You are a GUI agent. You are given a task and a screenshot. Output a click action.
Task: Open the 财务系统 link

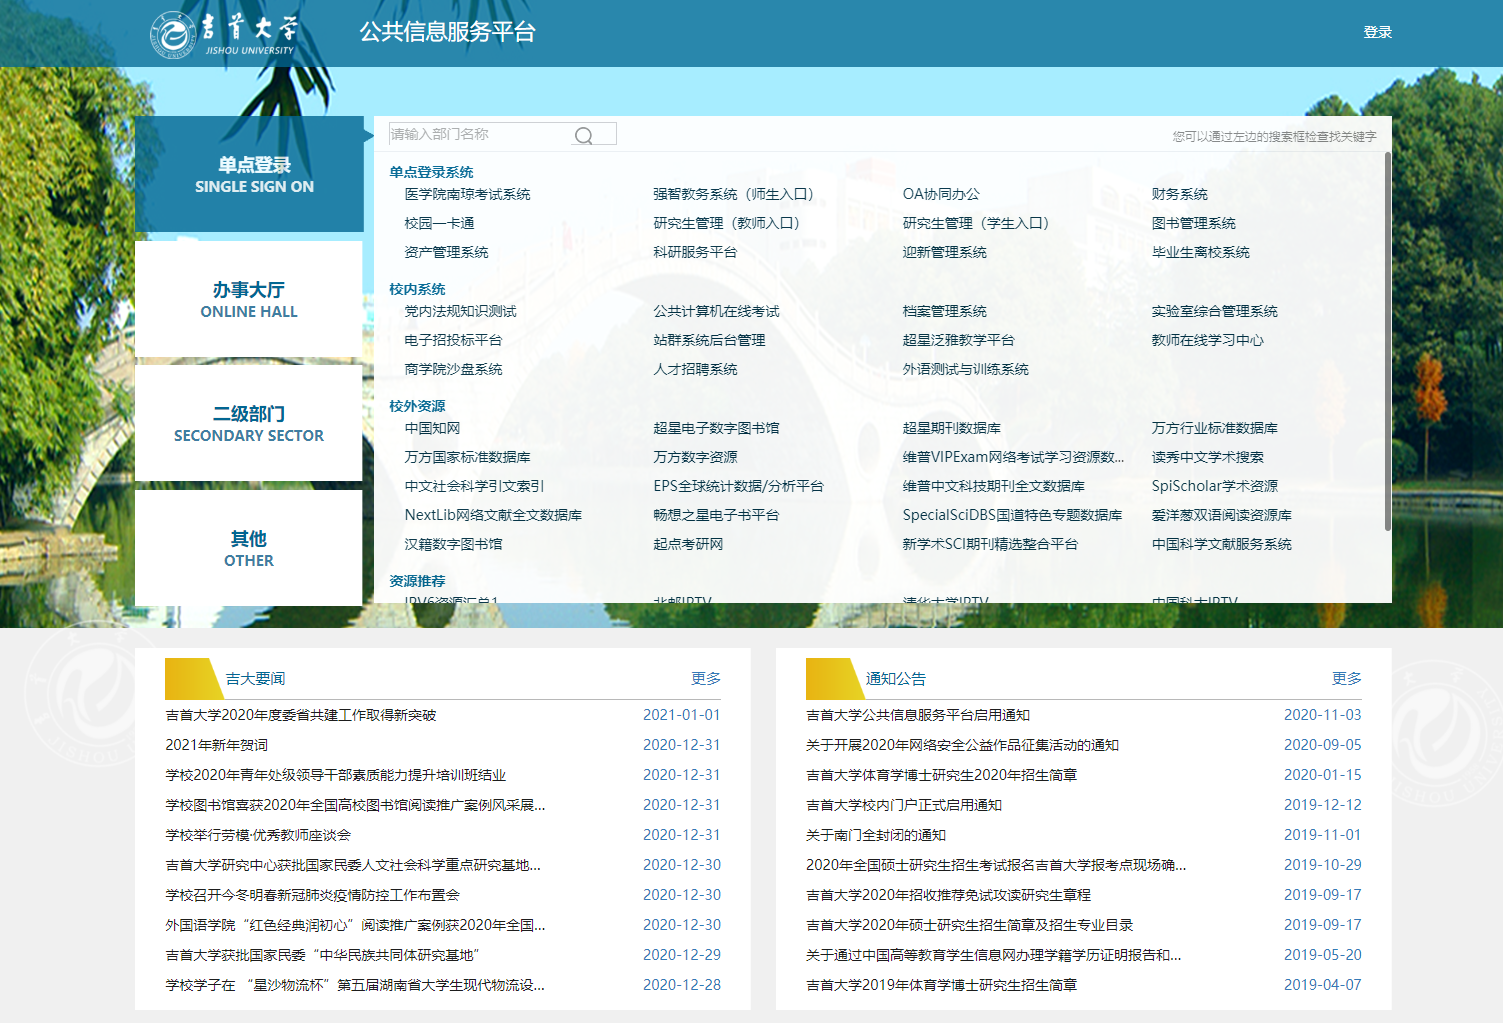pyautogui.click(x=1179, y=194)
